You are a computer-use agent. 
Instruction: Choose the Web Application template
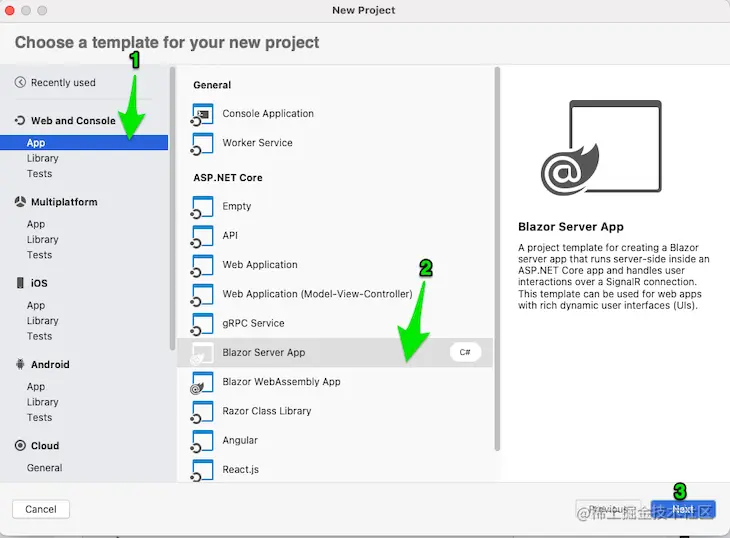click(x=334, y=265)
